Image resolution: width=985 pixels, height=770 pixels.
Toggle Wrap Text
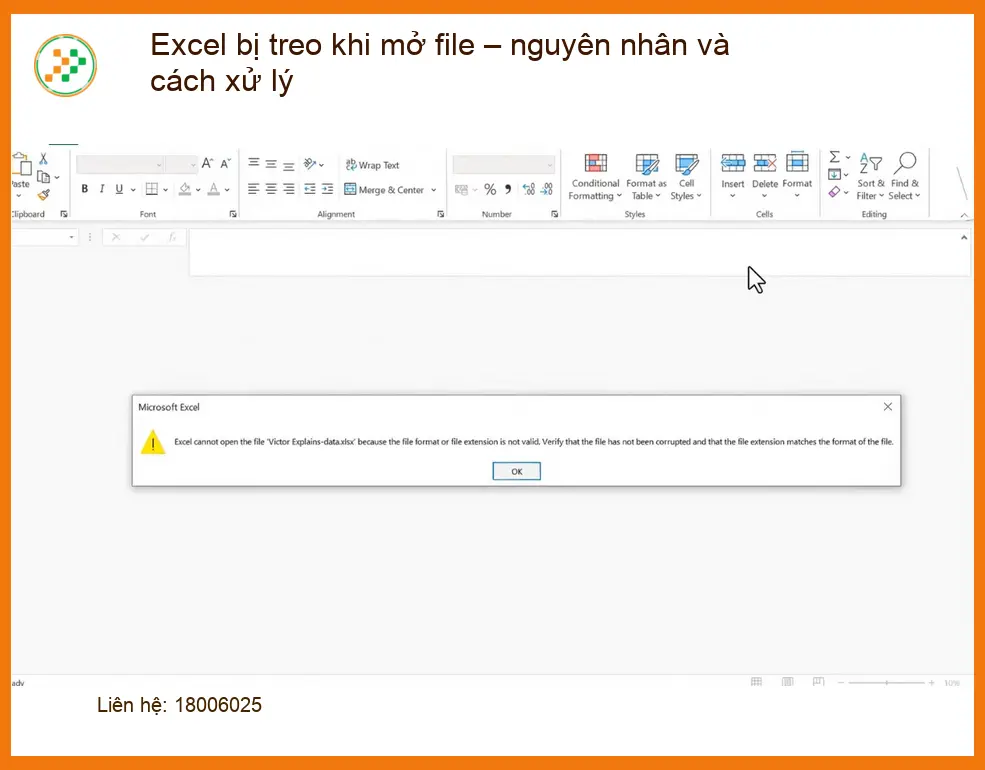373,165
